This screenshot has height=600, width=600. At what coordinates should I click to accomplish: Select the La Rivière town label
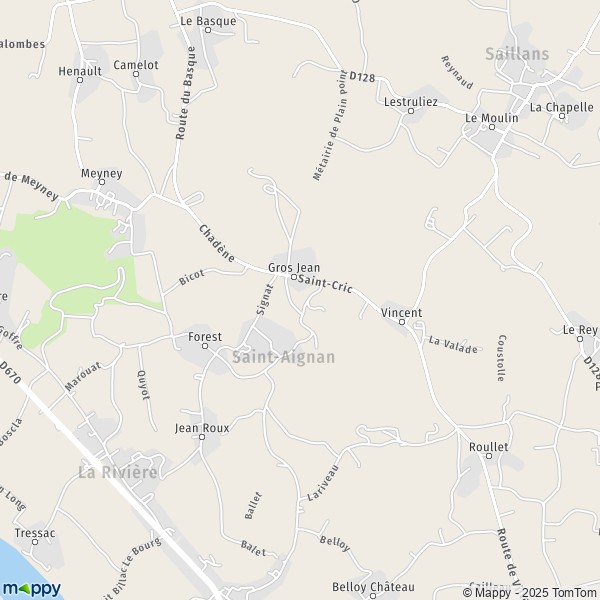point(118,472)
